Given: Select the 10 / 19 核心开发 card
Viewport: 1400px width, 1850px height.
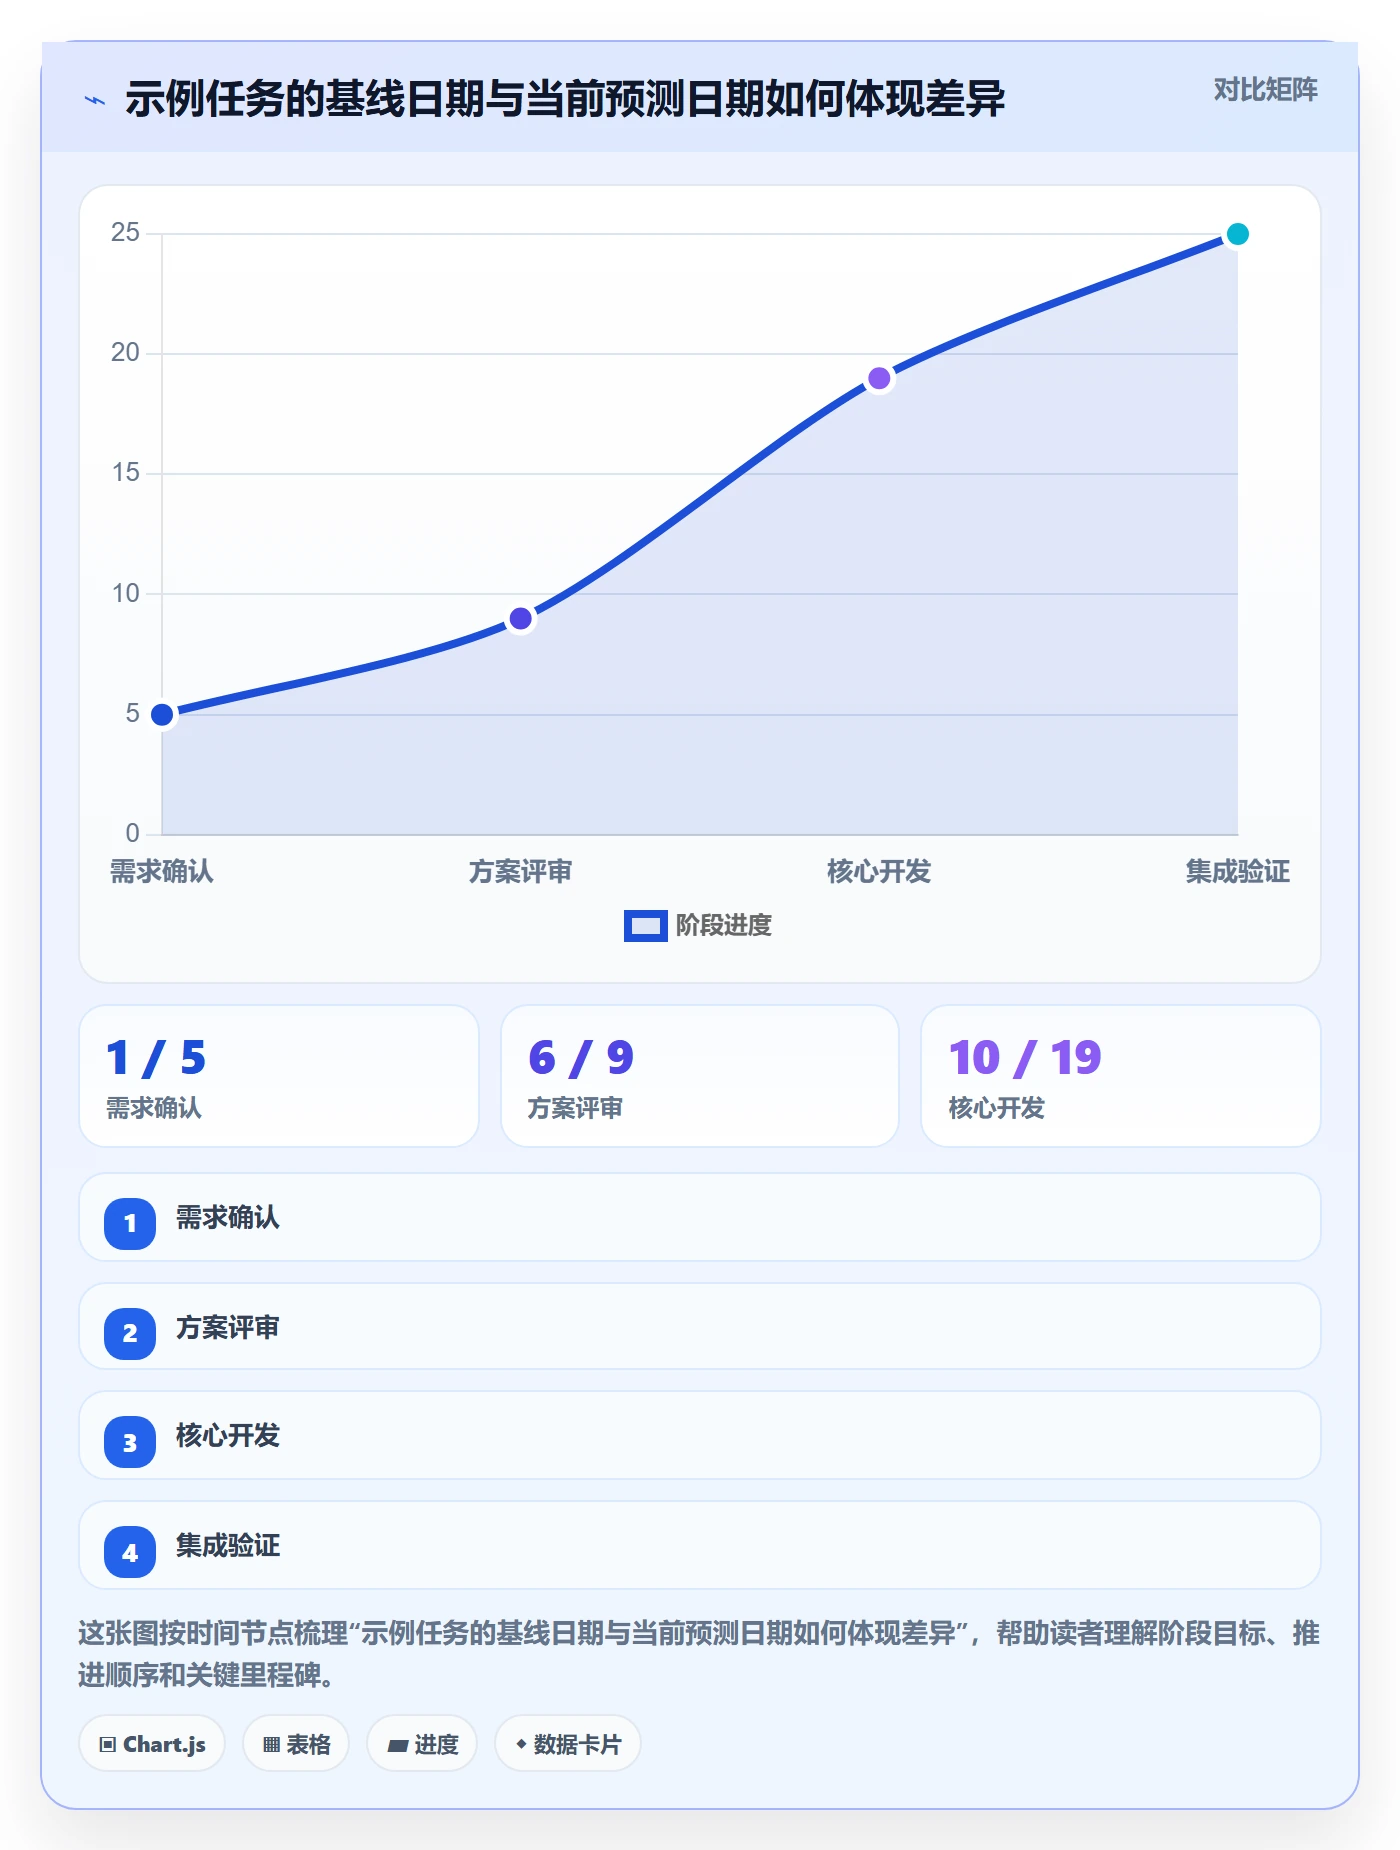Looking at the screenshot, I should pos(1120,1076).
